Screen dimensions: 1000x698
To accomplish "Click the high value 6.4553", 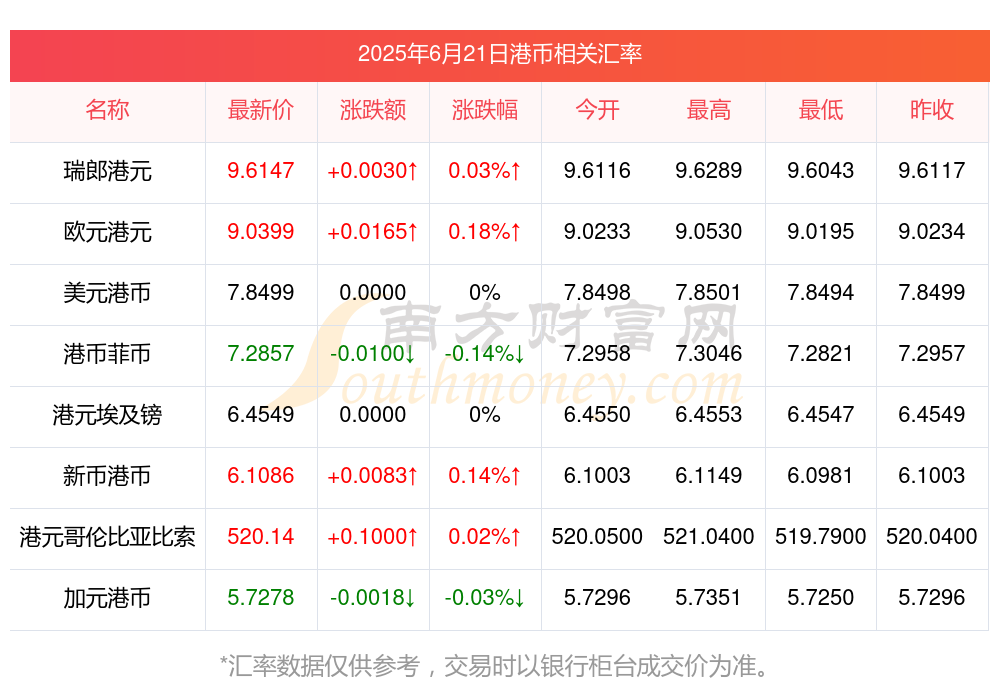I will [x=709, y=414].
